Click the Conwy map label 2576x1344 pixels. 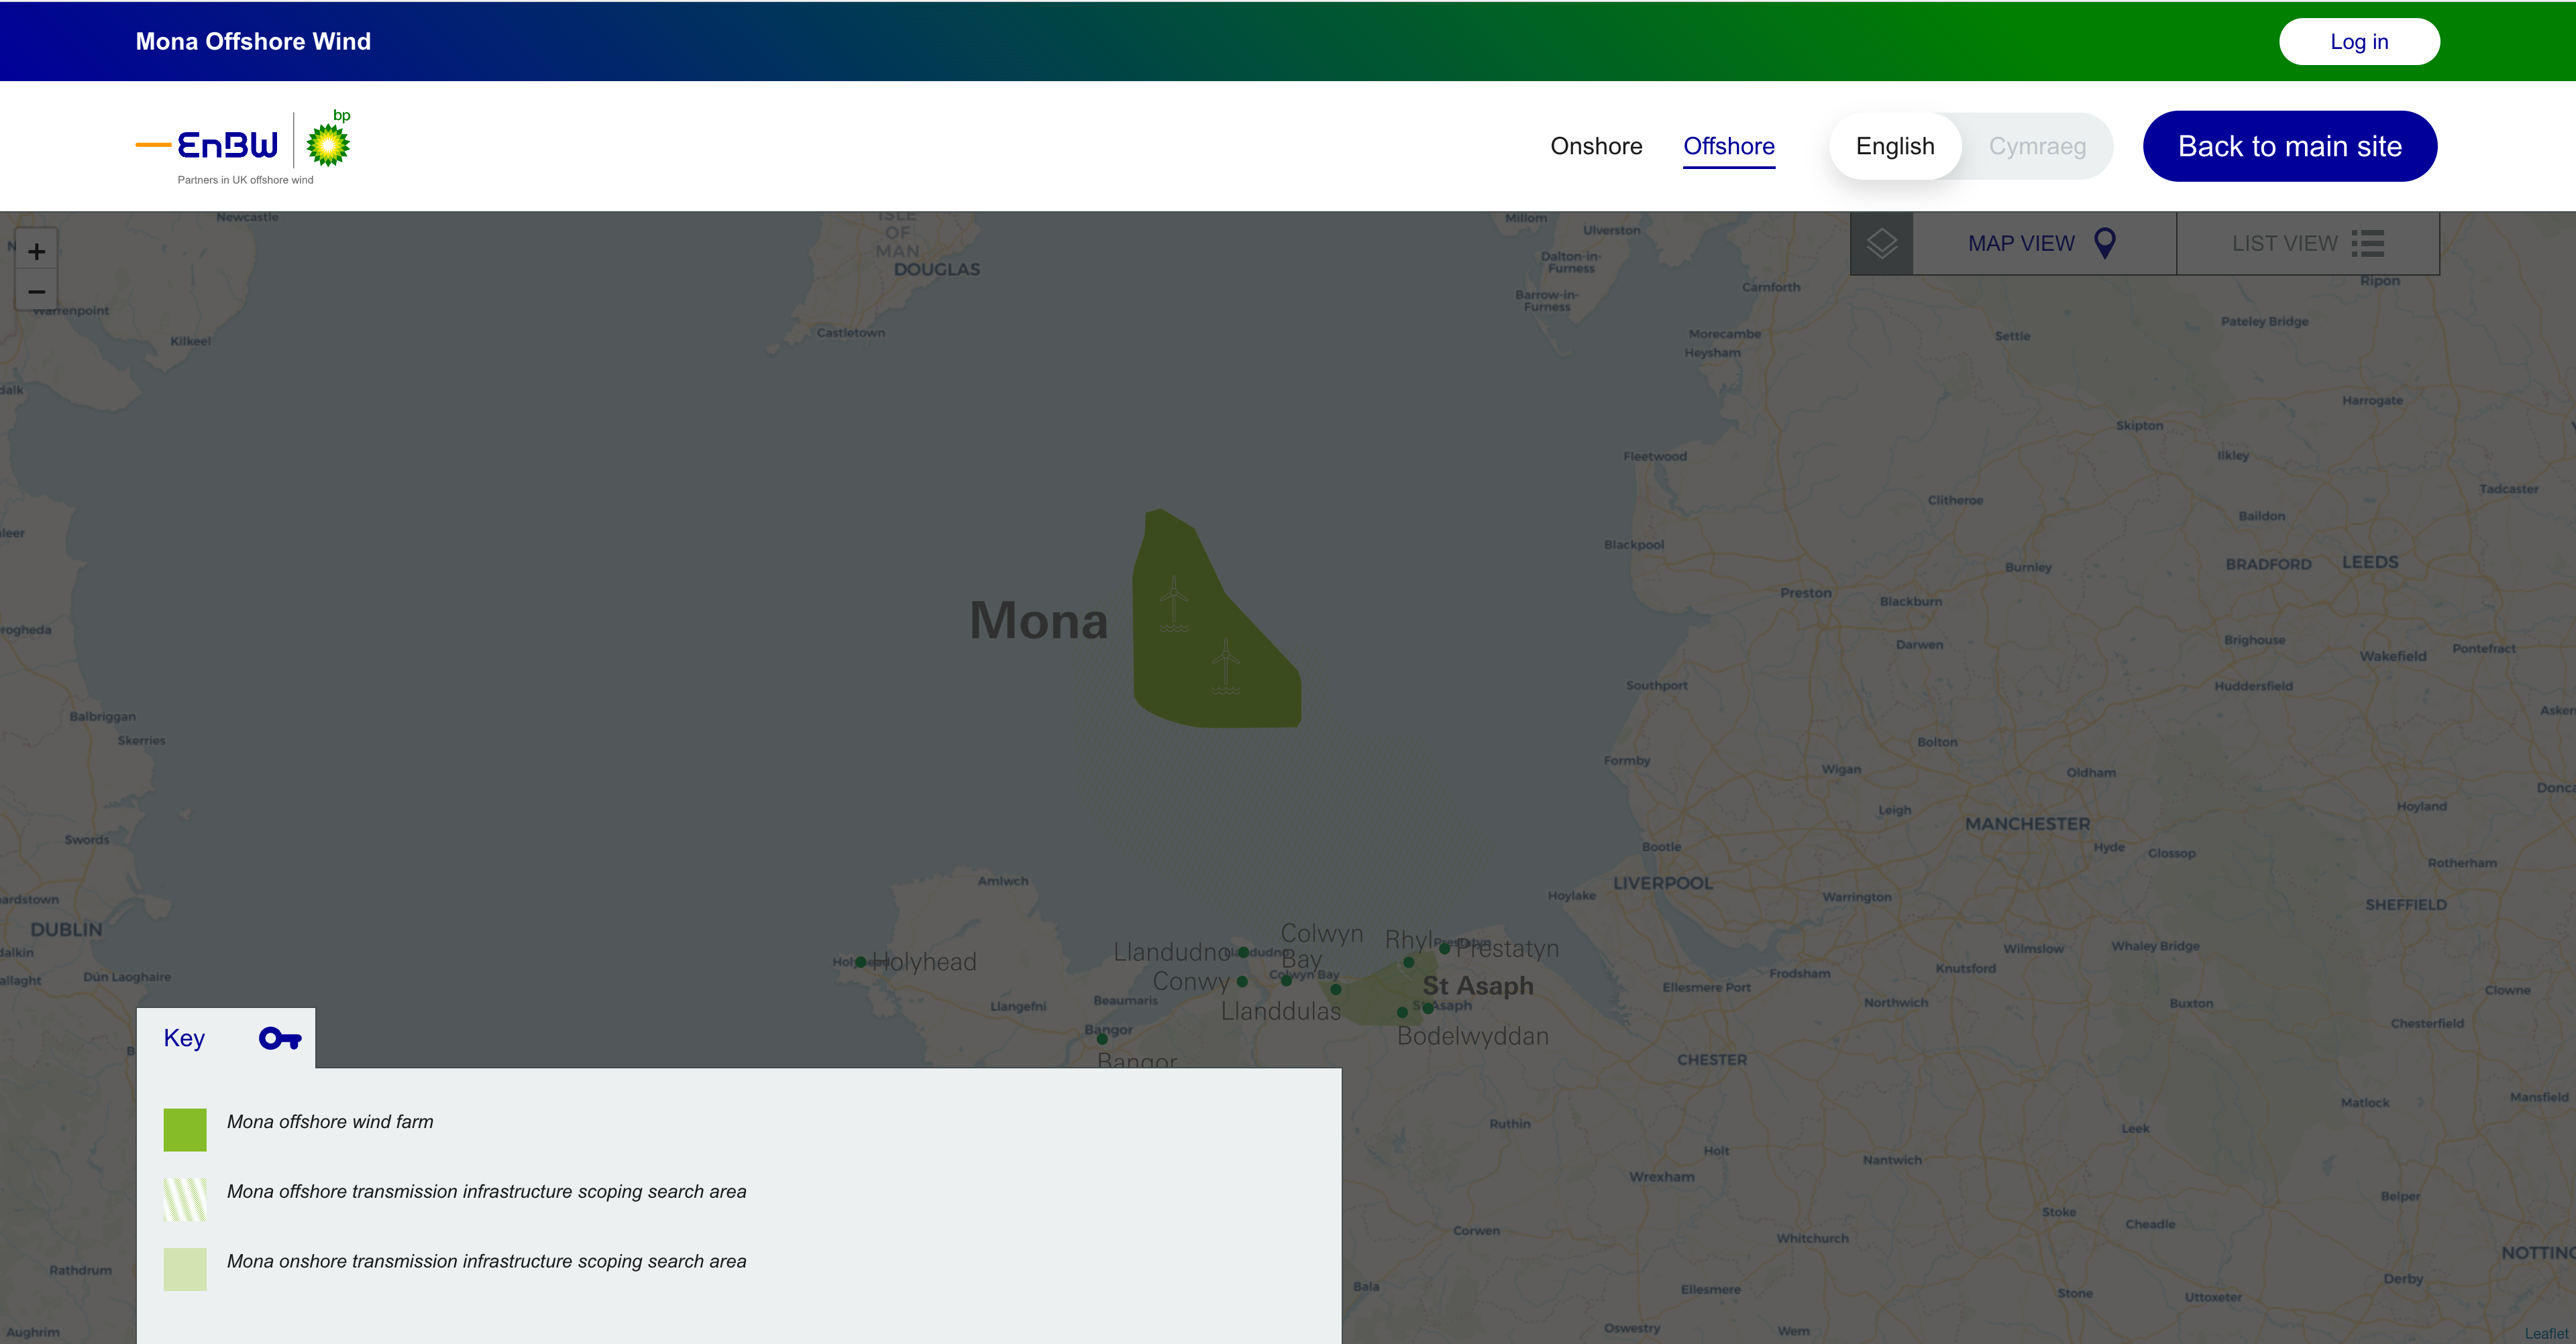pos(1191,981)
